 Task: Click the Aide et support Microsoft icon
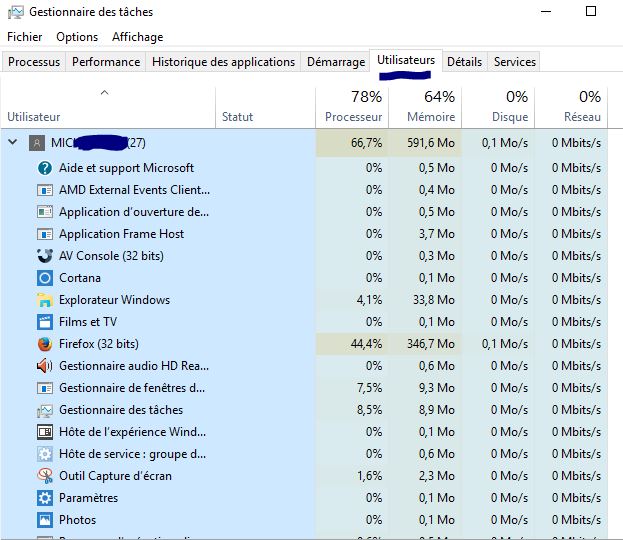[x=45, y=168]
